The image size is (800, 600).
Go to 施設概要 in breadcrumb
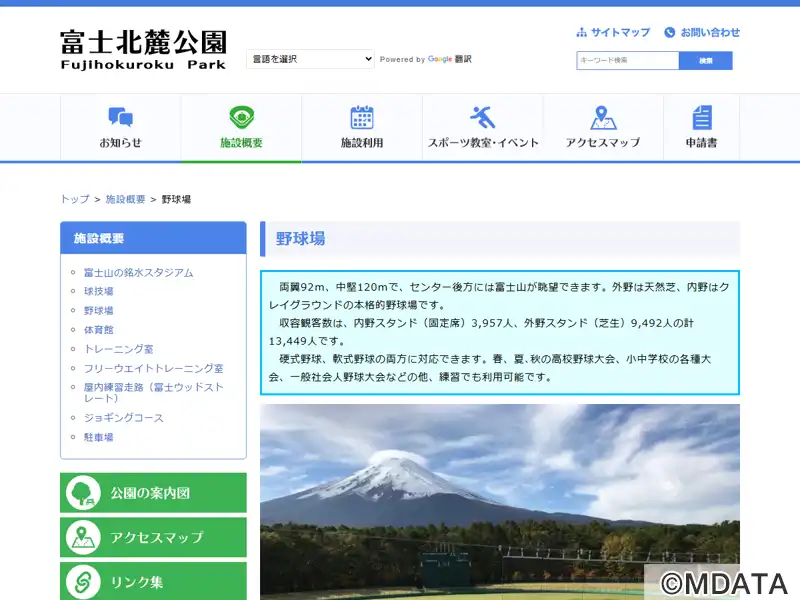(126, 199)
